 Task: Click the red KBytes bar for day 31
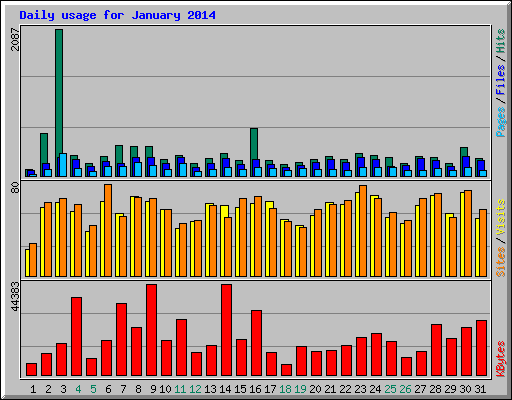[x=481, y=348]
